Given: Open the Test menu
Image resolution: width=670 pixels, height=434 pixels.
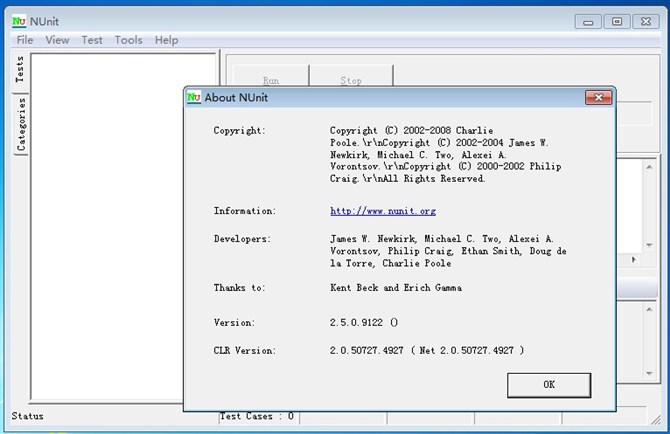Looking at the screenshot, I should click(92, 40).
